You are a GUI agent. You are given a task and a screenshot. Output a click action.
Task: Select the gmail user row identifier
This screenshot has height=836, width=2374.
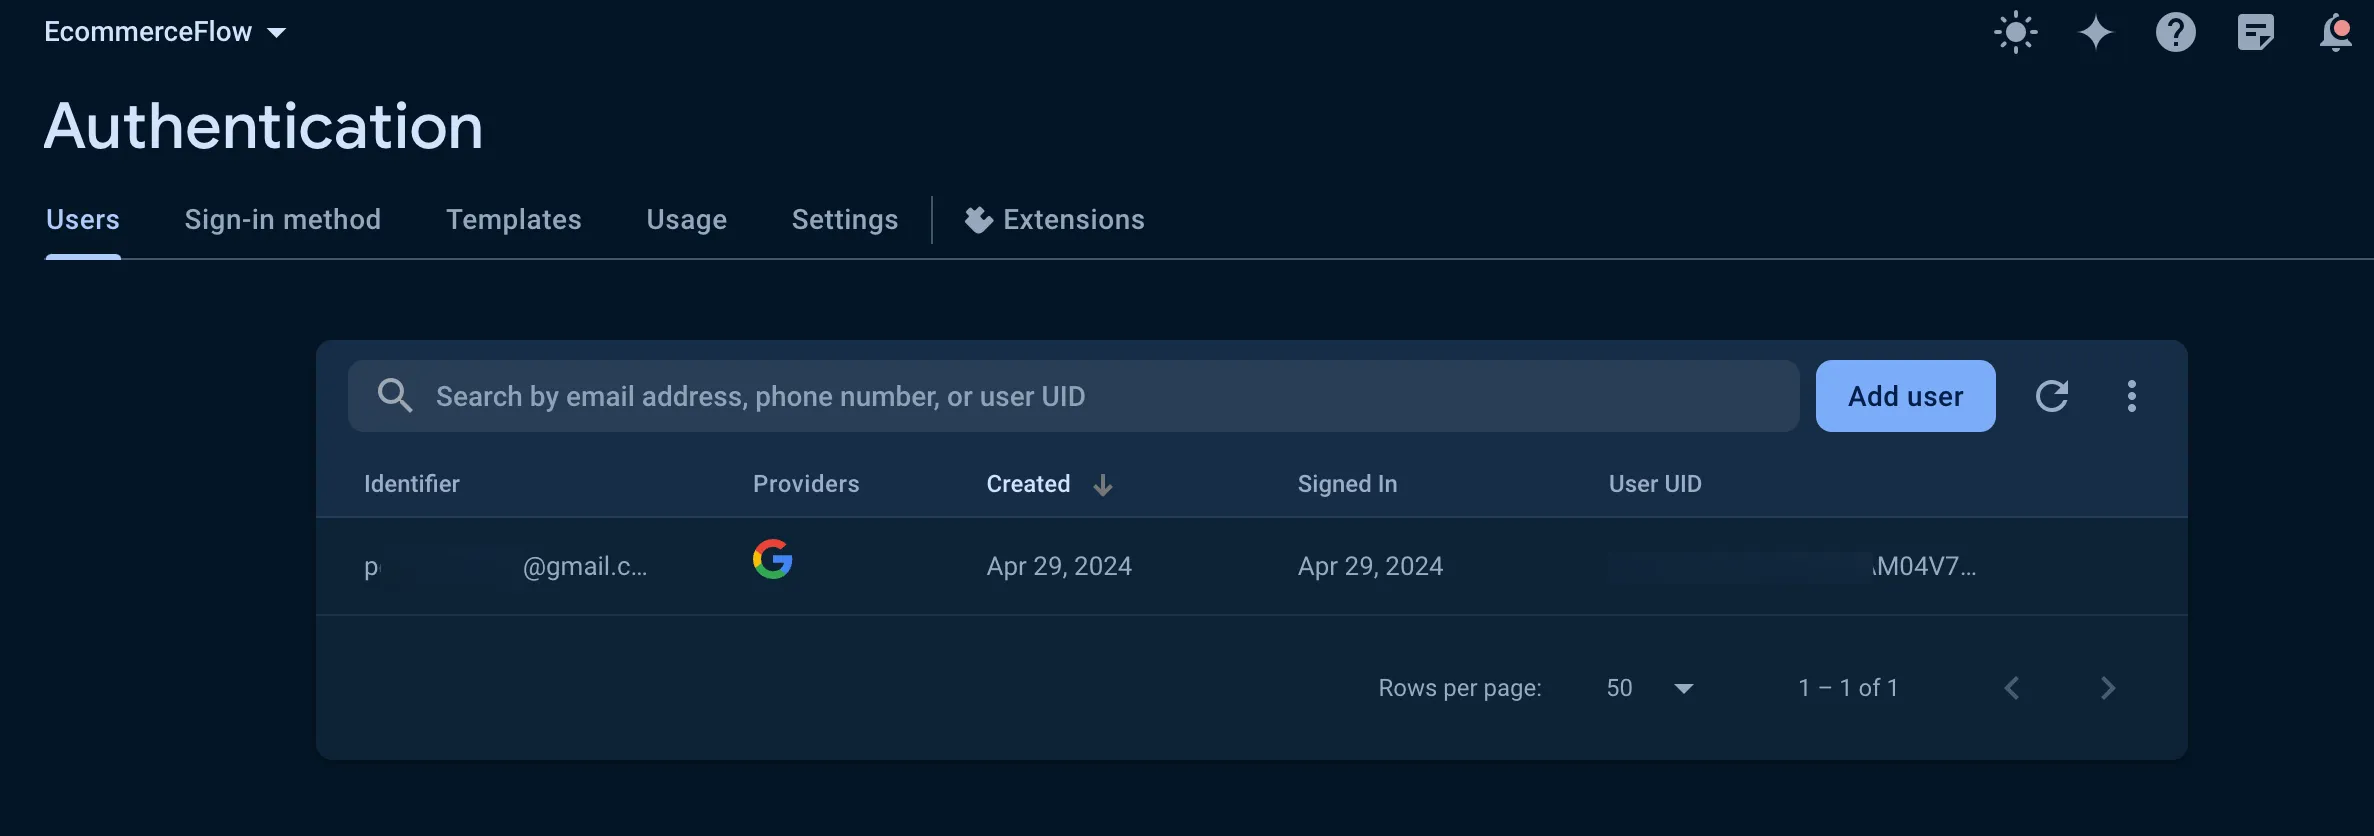505,567
